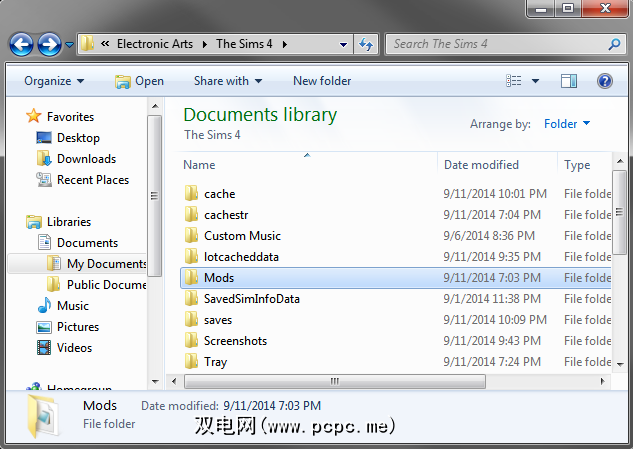
Task: Click the horizontal scrollbar thumb in file list
Action: (335, 381)
